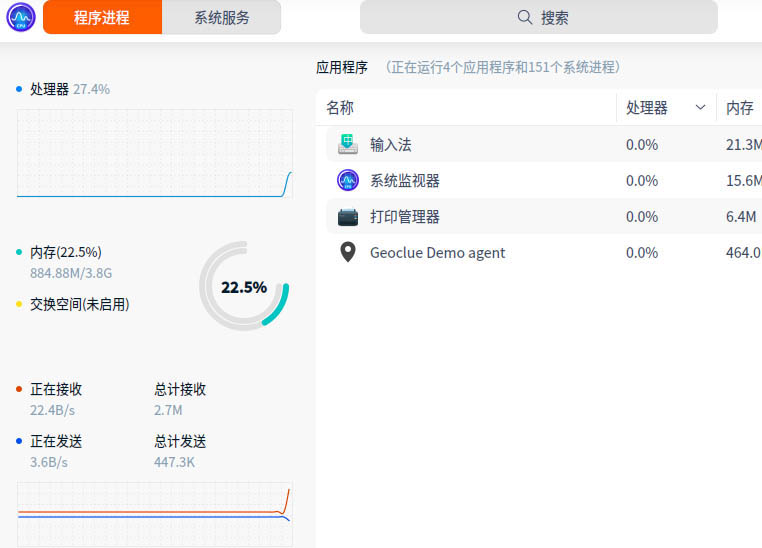762x548 pixels.
Task: Sort processes by 内存 column header
Action: tap(739, 108)
